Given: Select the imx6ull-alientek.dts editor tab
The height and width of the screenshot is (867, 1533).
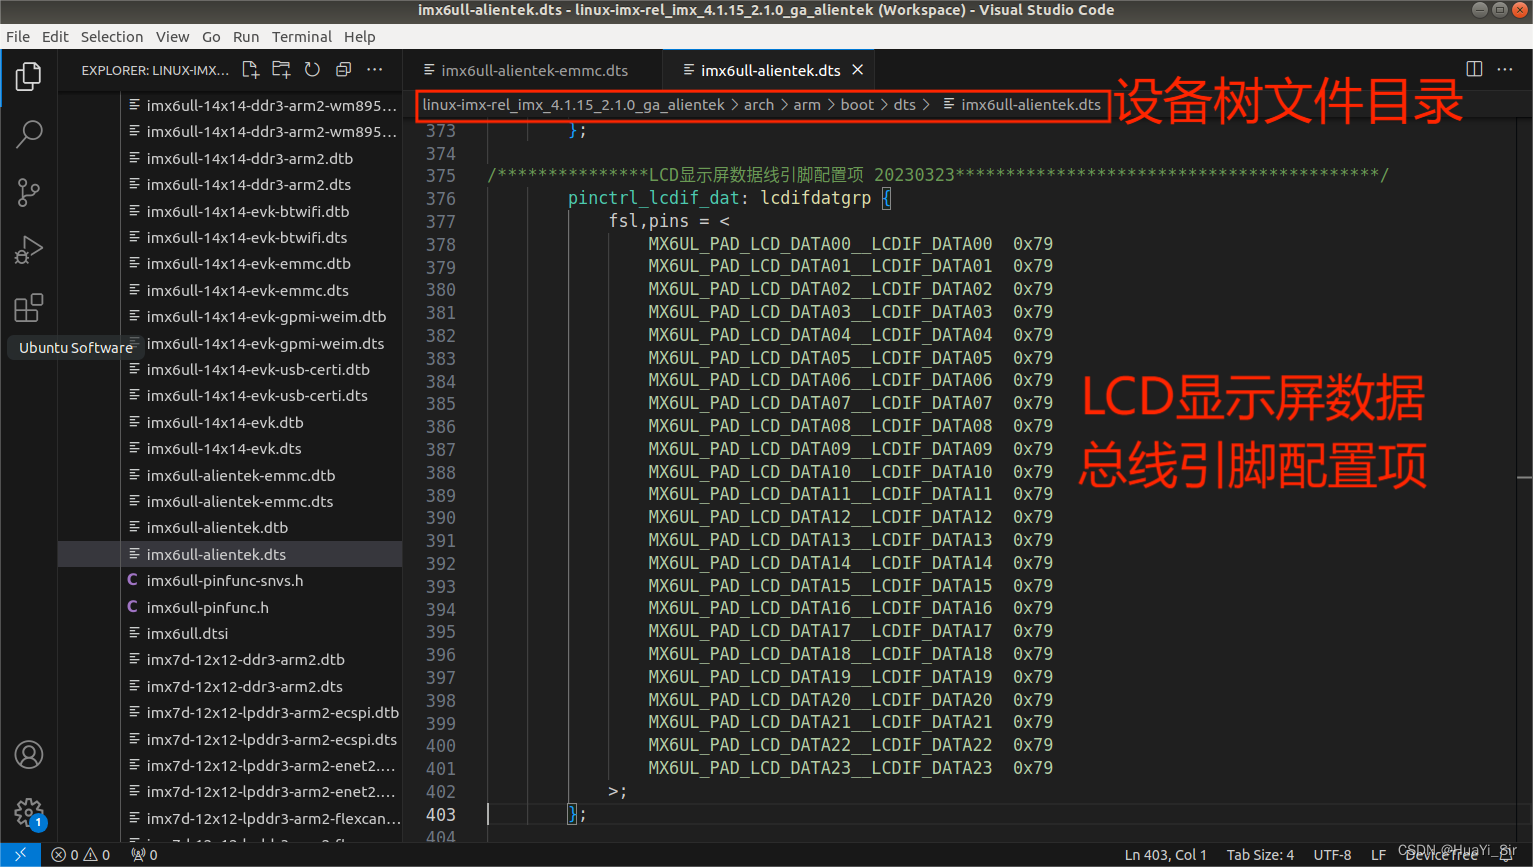Looking at the screenshot, I should (x=769, y=70).
